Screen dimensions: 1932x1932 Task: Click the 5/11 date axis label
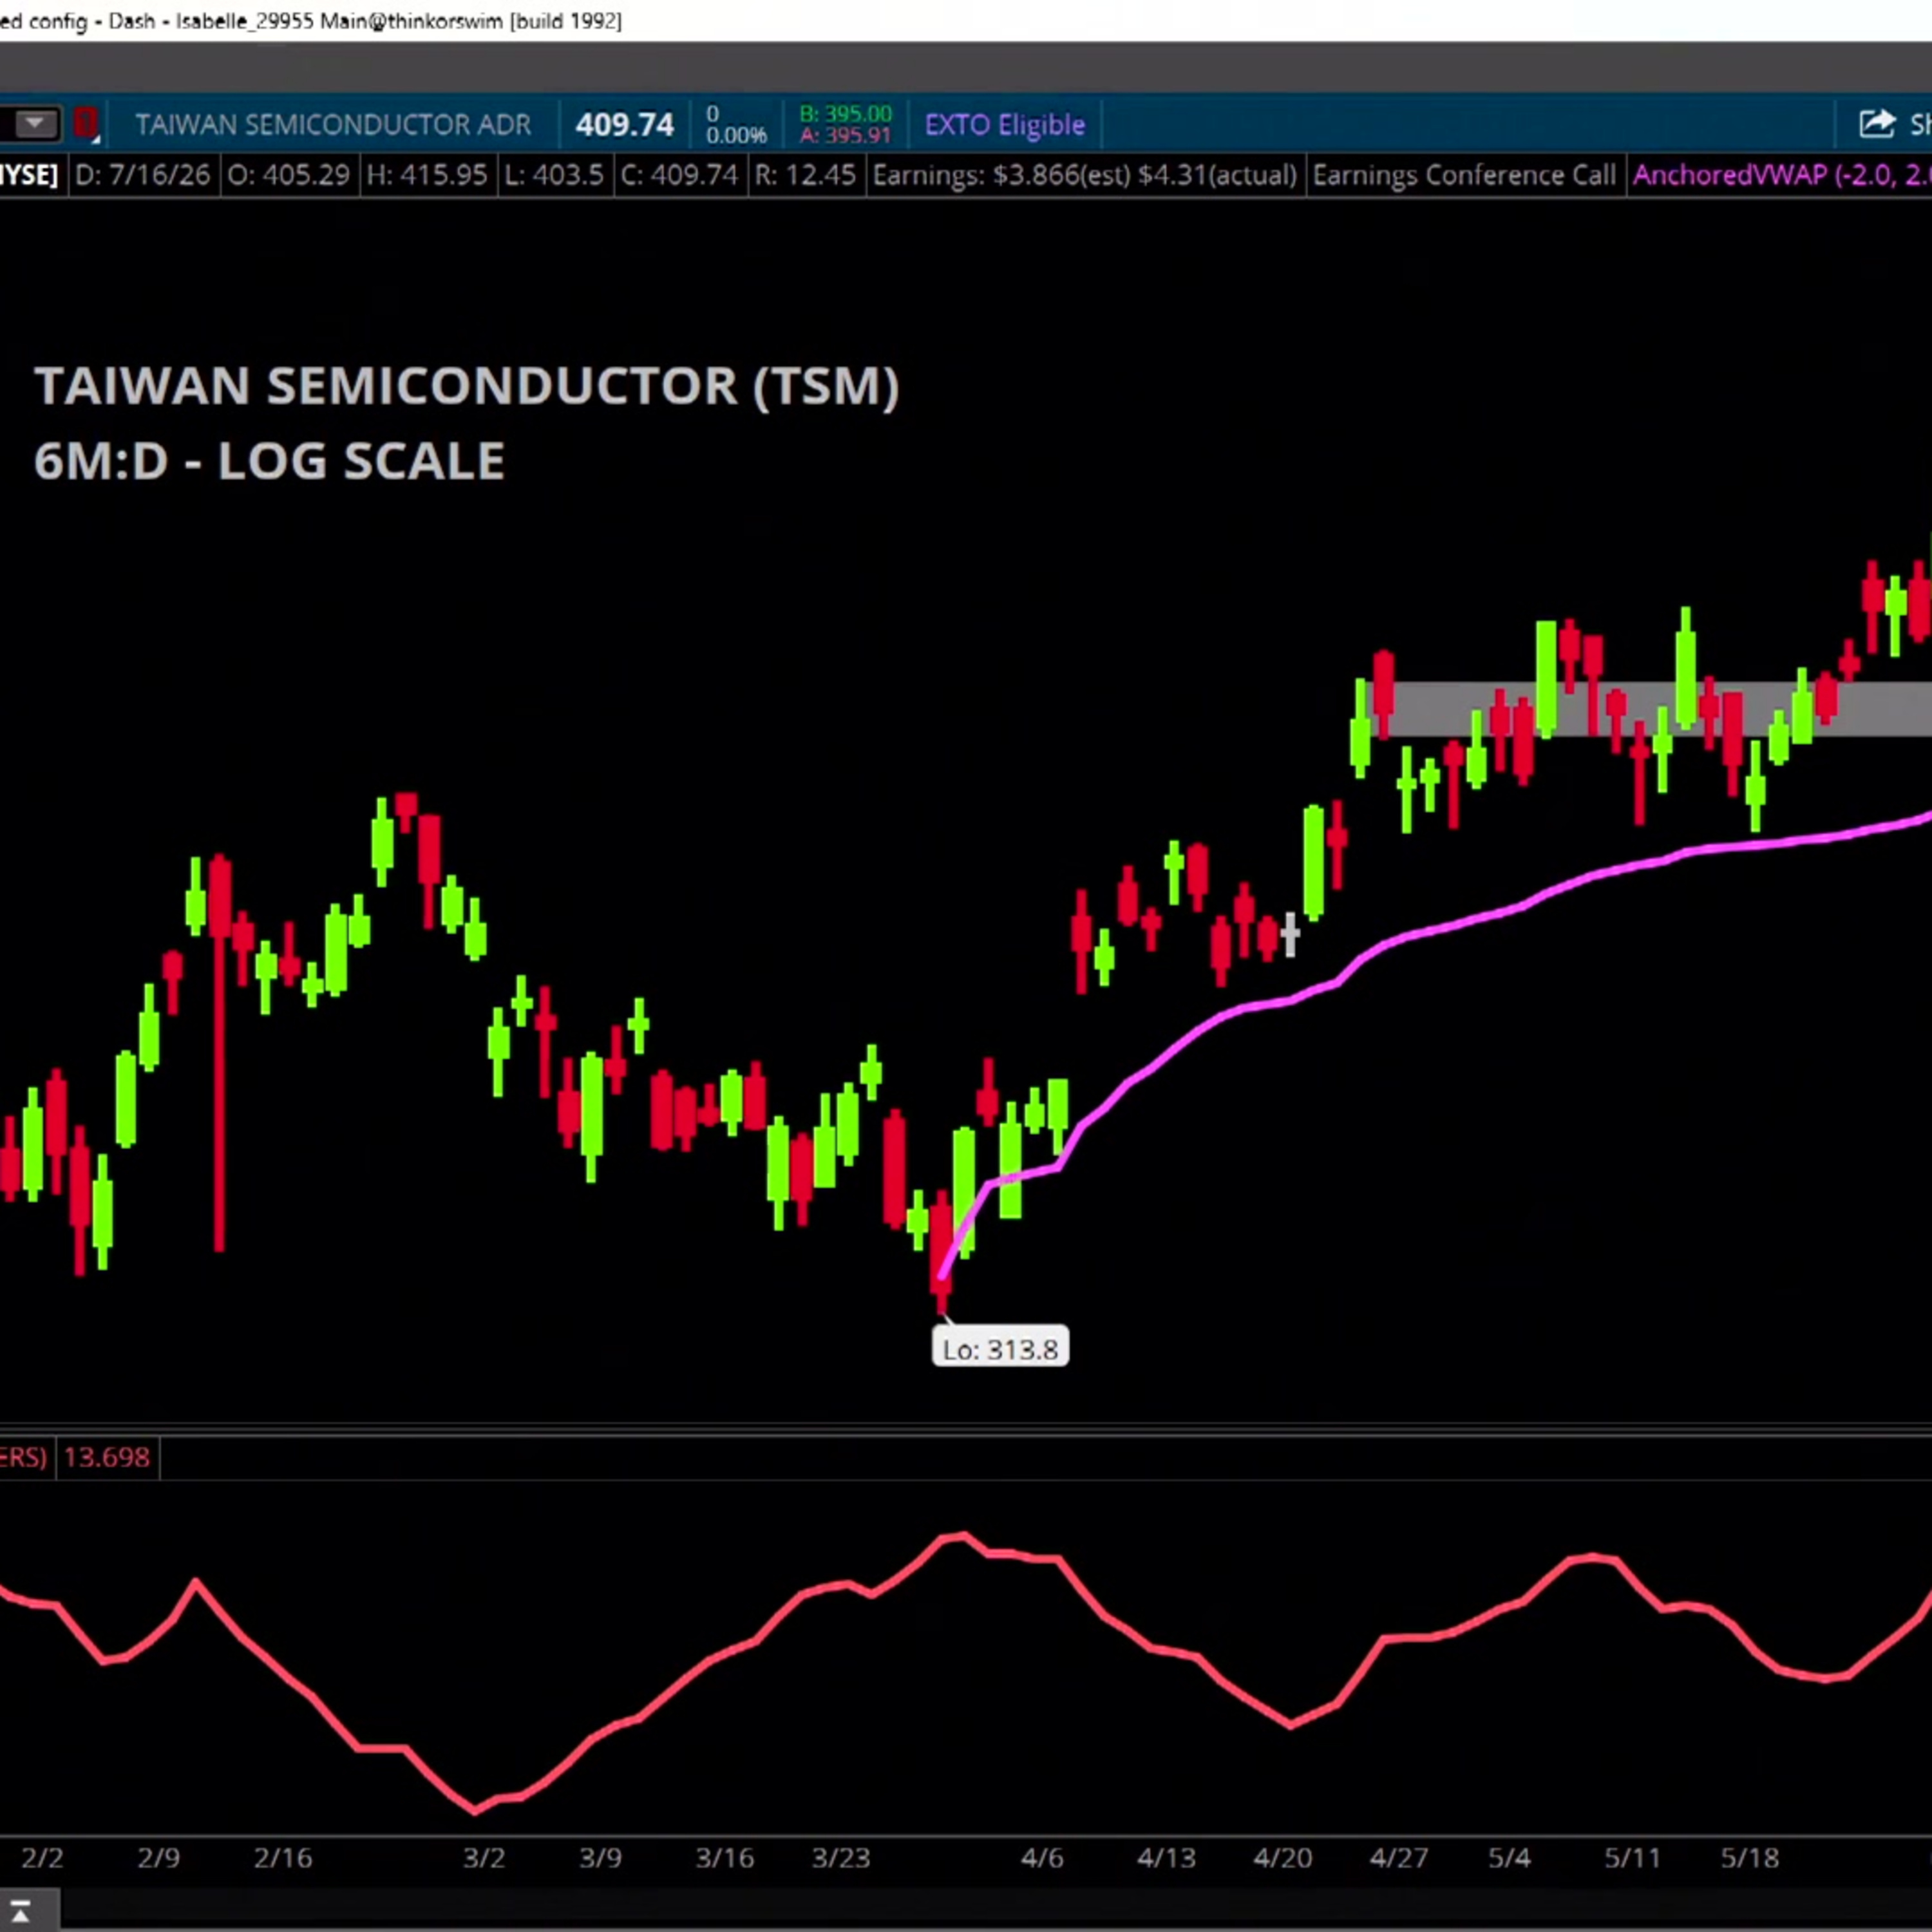(x=1632, y=1858)
